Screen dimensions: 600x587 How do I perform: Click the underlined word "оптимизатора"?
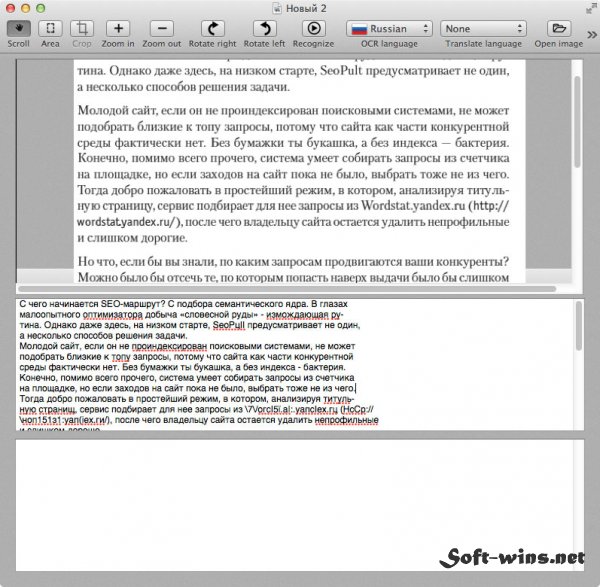tap(112, 315)
